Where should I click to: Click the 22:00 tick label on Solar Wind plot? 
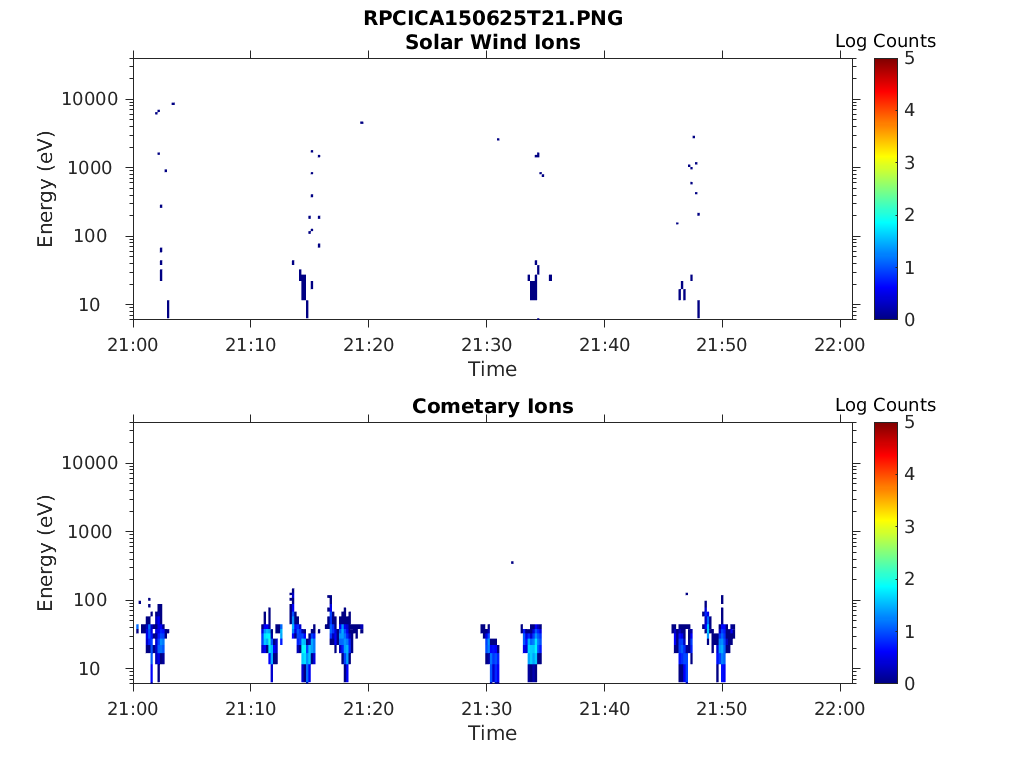click(x=840, y=344)
